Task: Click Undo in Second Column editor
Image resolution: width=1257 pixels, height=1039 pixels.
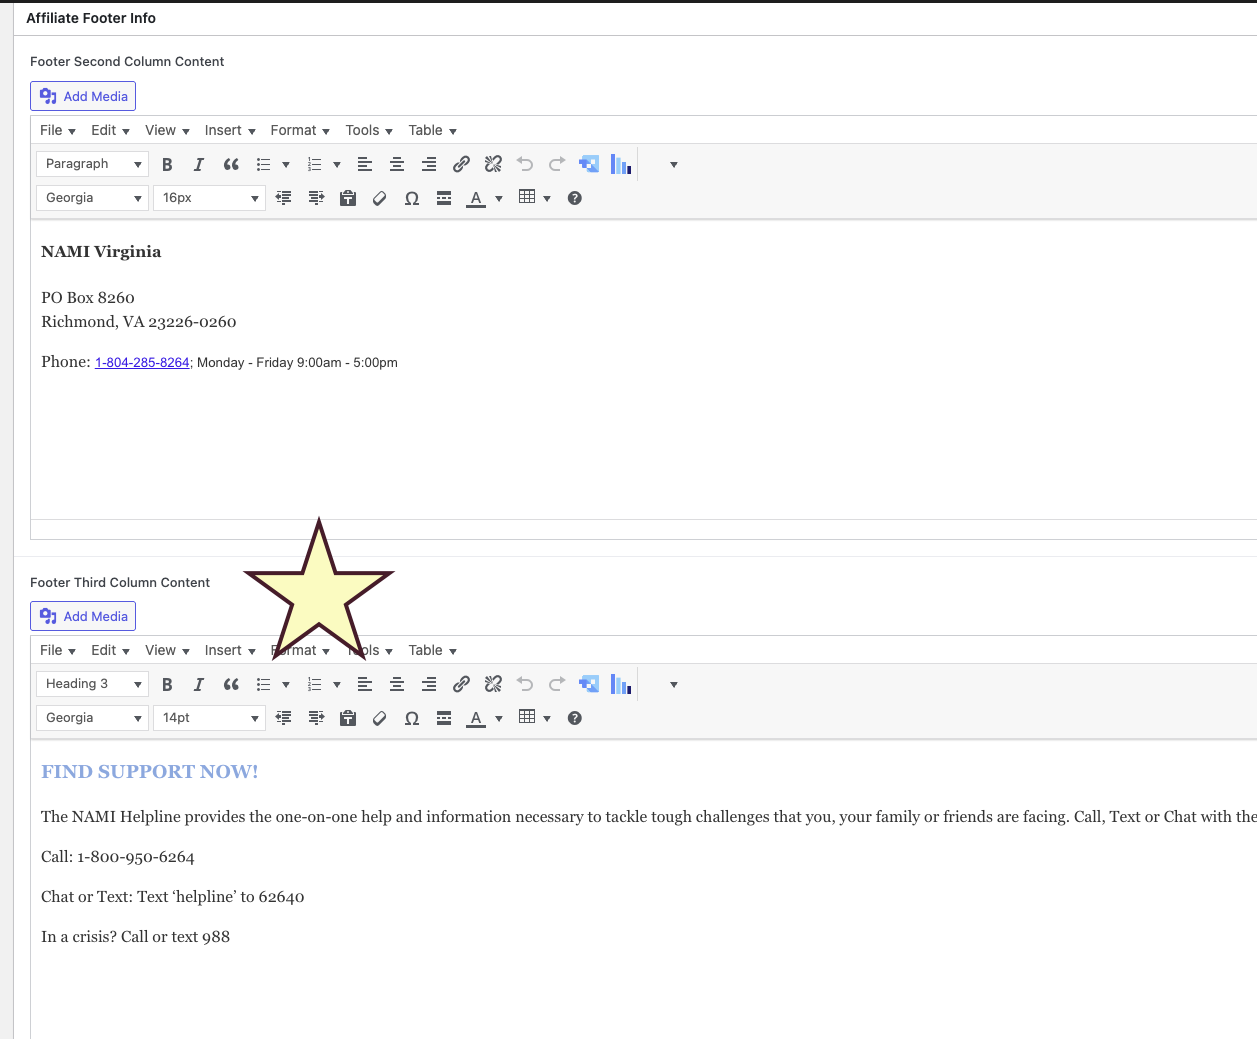Action: 525,164
